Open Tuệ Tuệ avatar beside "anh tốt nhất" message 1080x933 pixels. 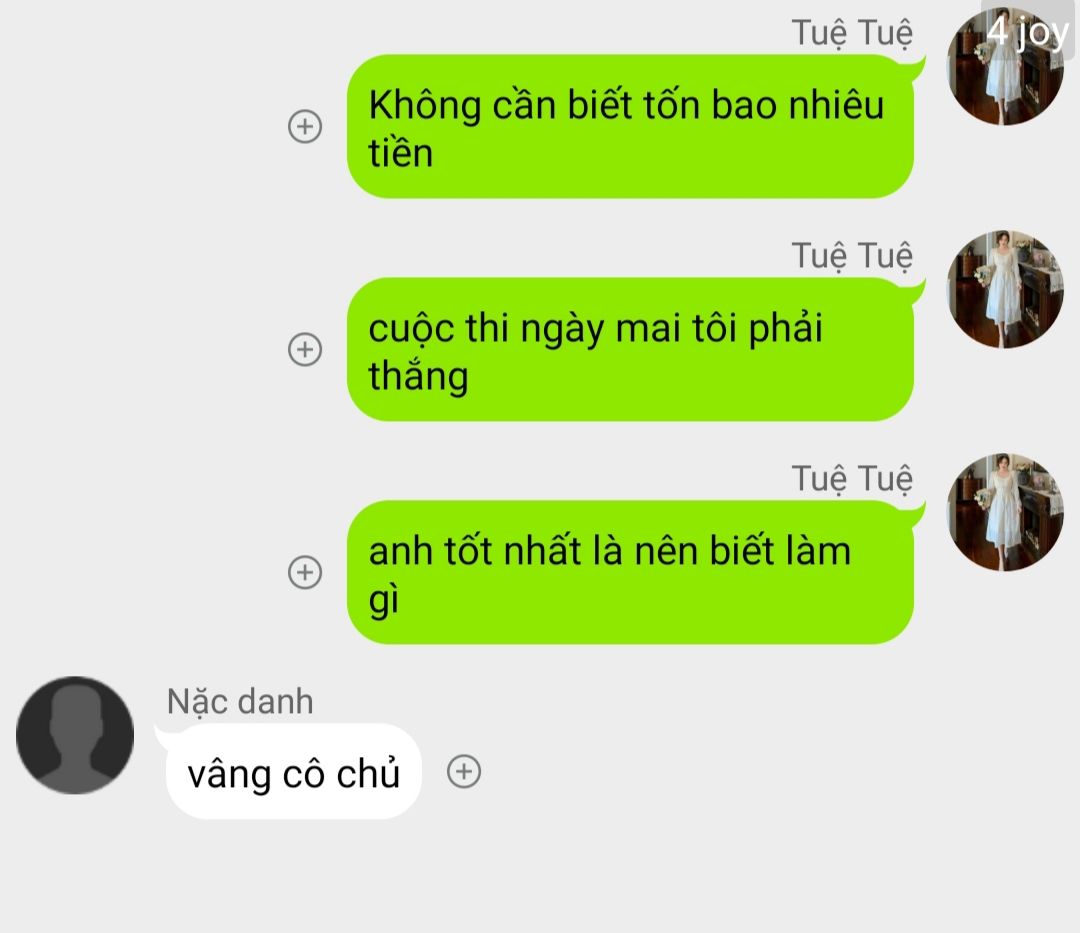1006,512
